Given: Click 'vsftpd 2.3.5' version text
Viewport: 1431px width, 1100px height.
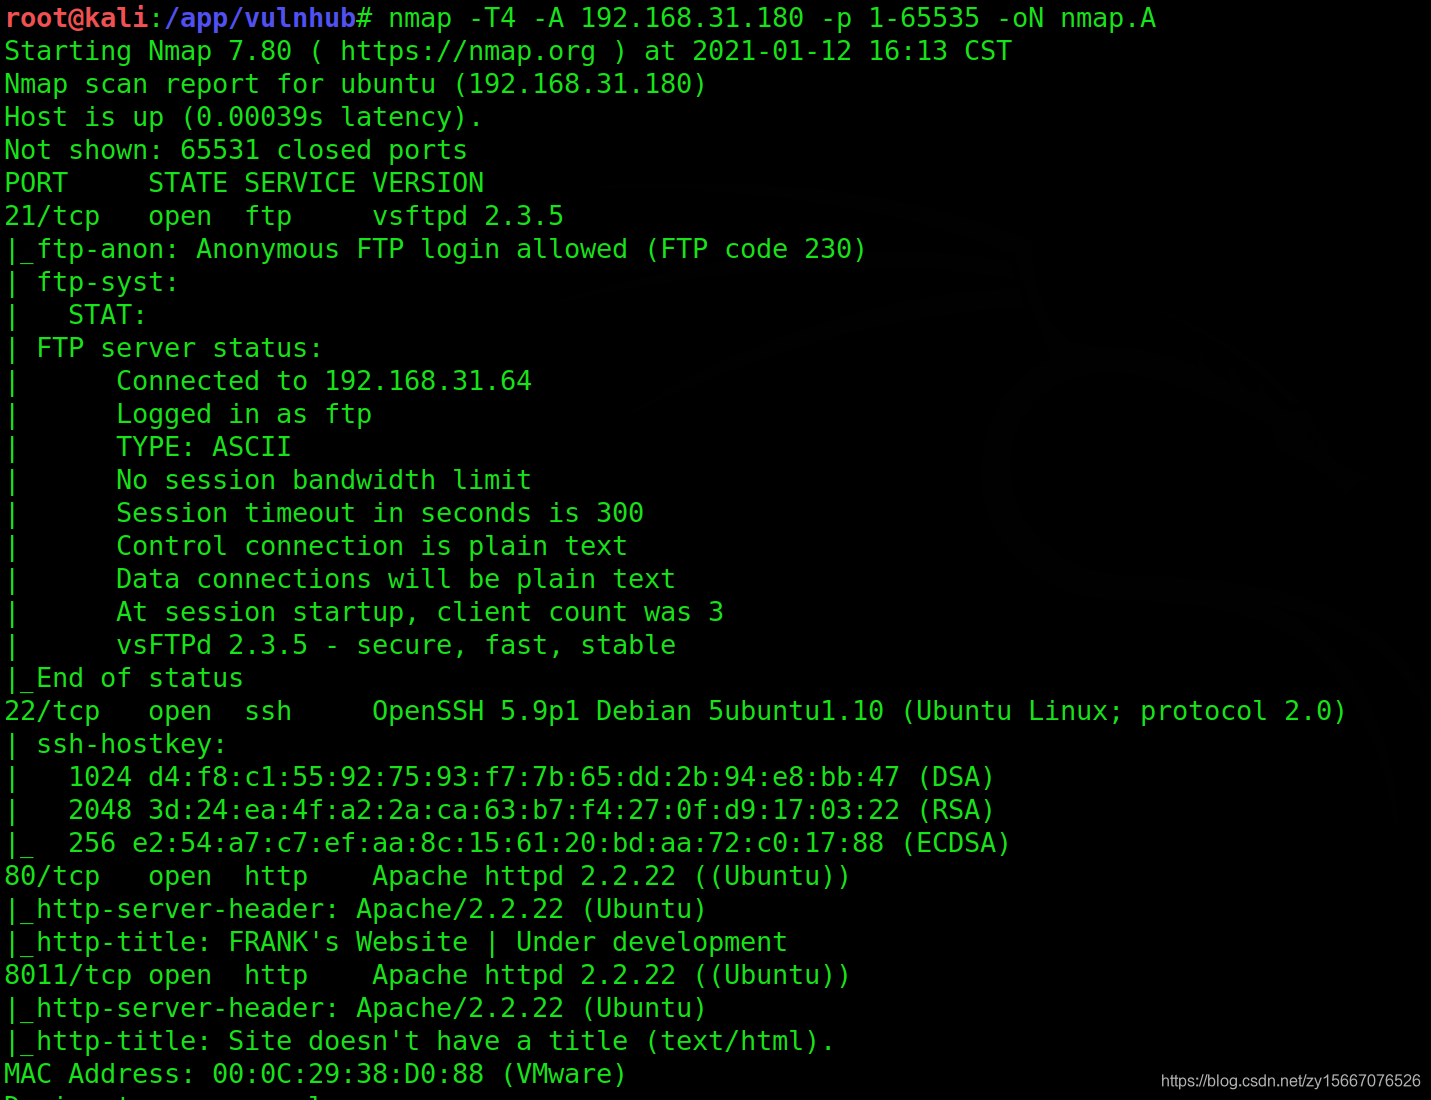Looking at the screenshot, I should (x=468, y=216).
